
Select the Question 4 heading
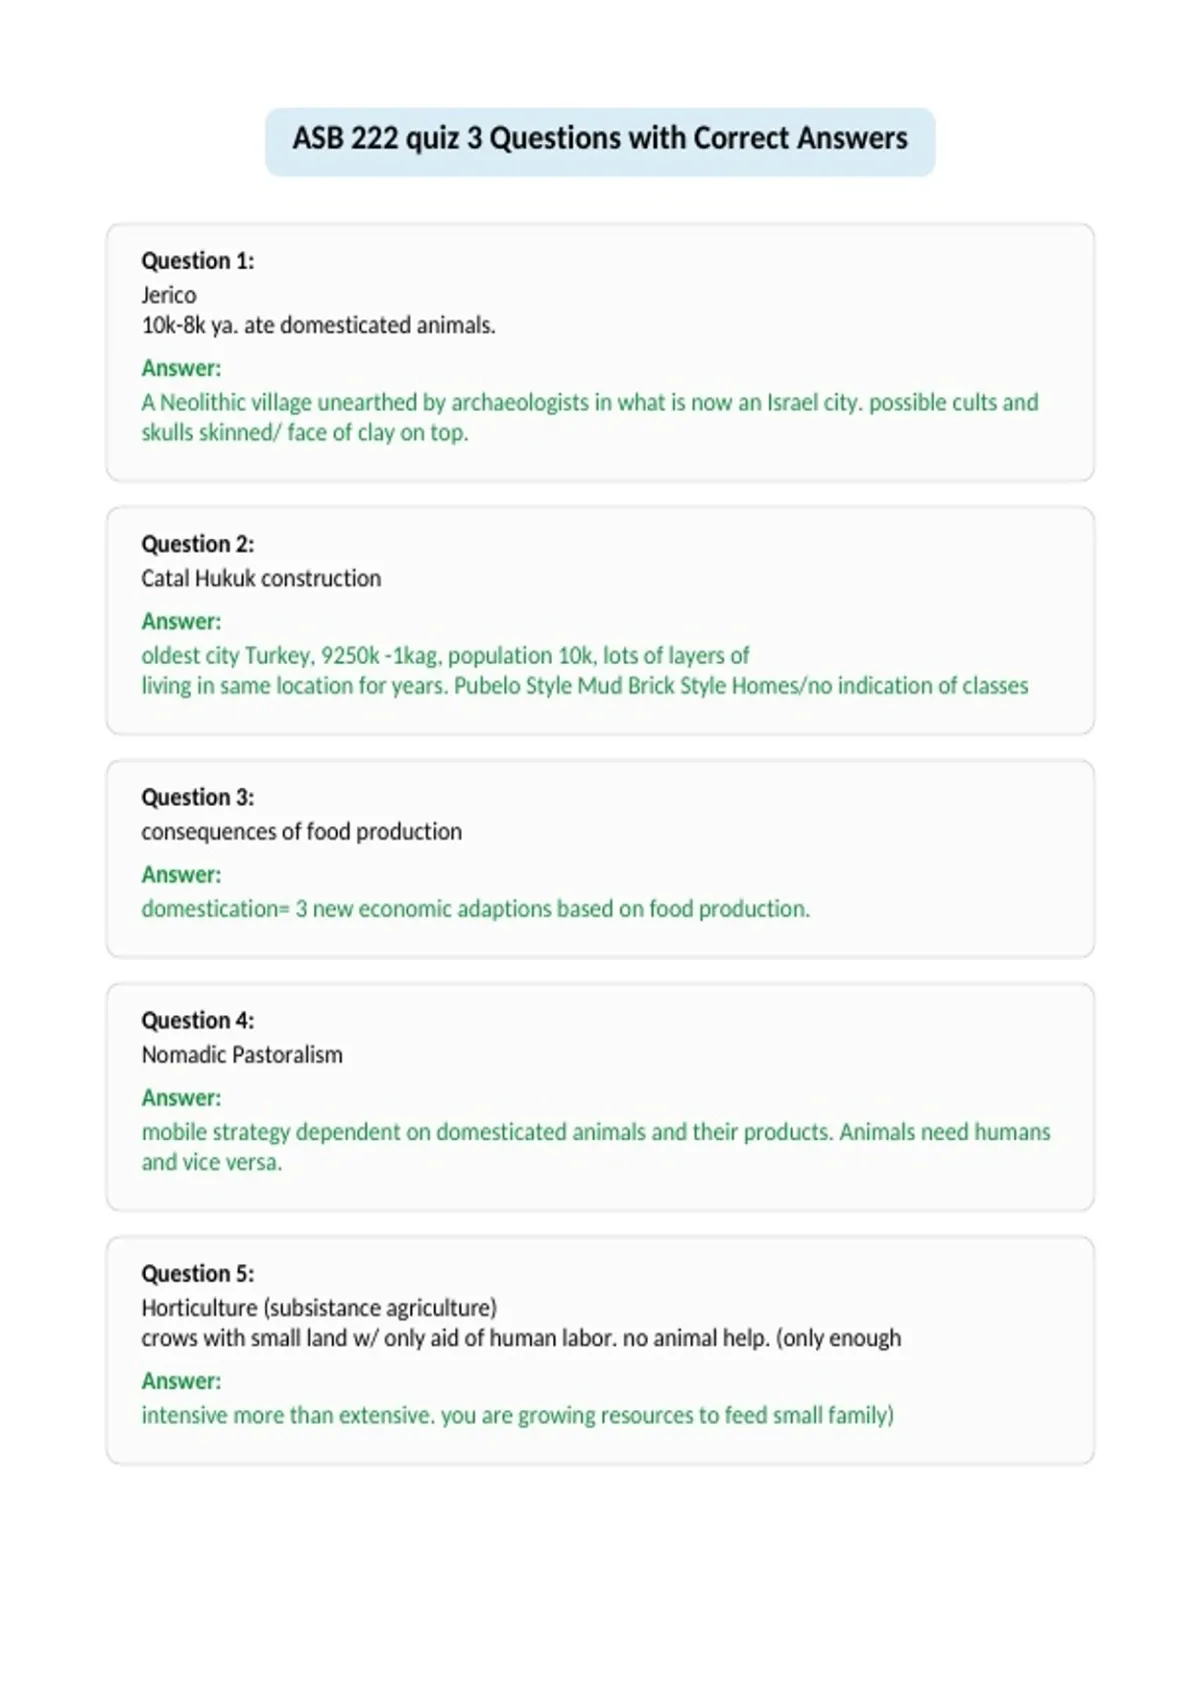(x=197, y=1020)
